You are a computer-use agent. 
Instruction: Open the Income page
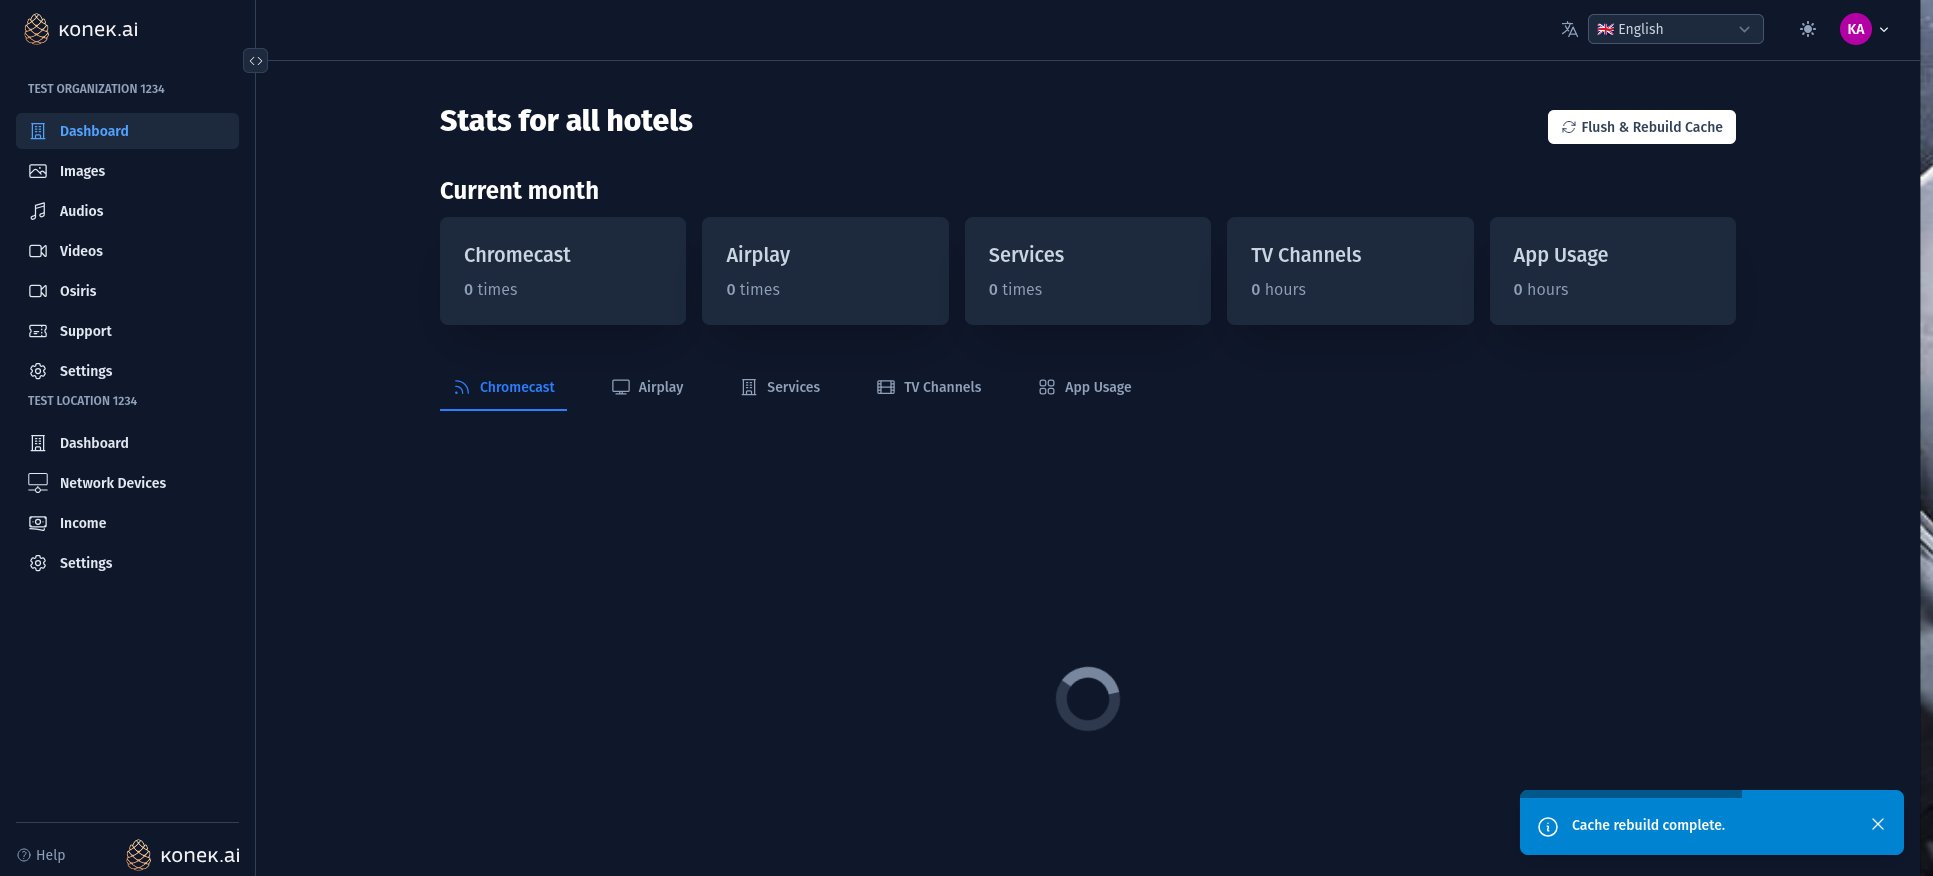(x=127, y=523)
